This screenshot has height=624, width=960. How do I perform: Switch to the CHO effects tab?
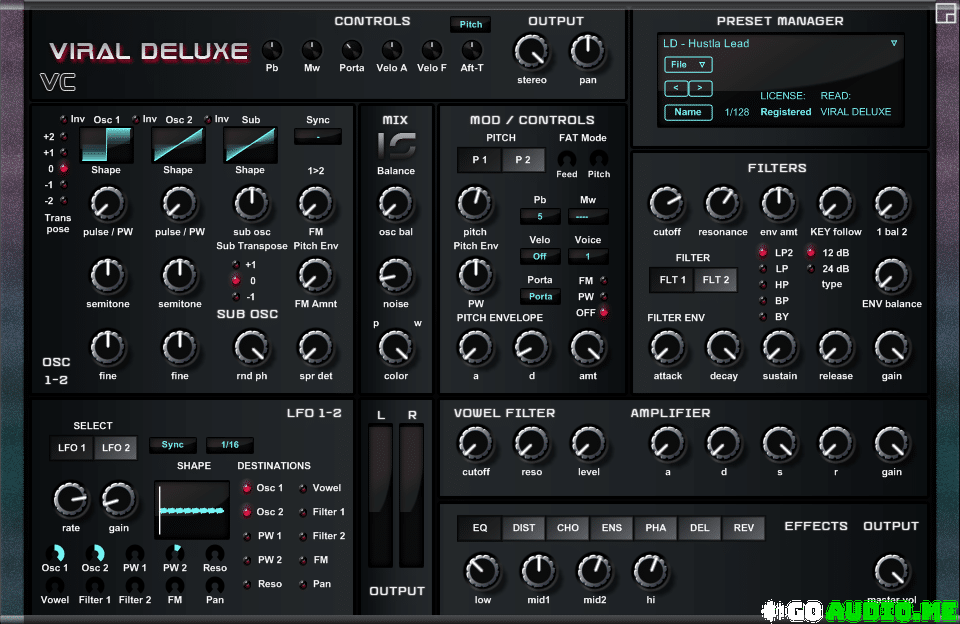click(568, 528)
